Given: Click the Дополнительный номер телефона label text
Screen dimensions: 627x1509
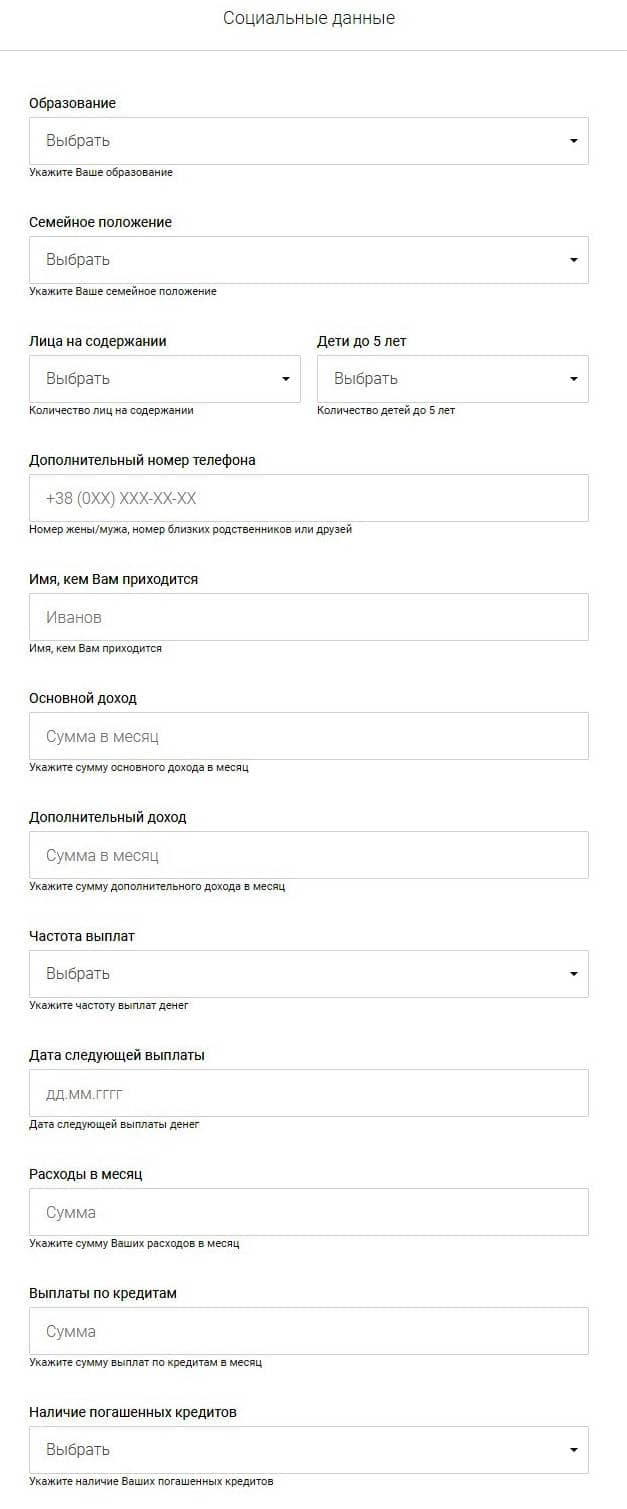Looking at the screenshot, I should 142,460.
